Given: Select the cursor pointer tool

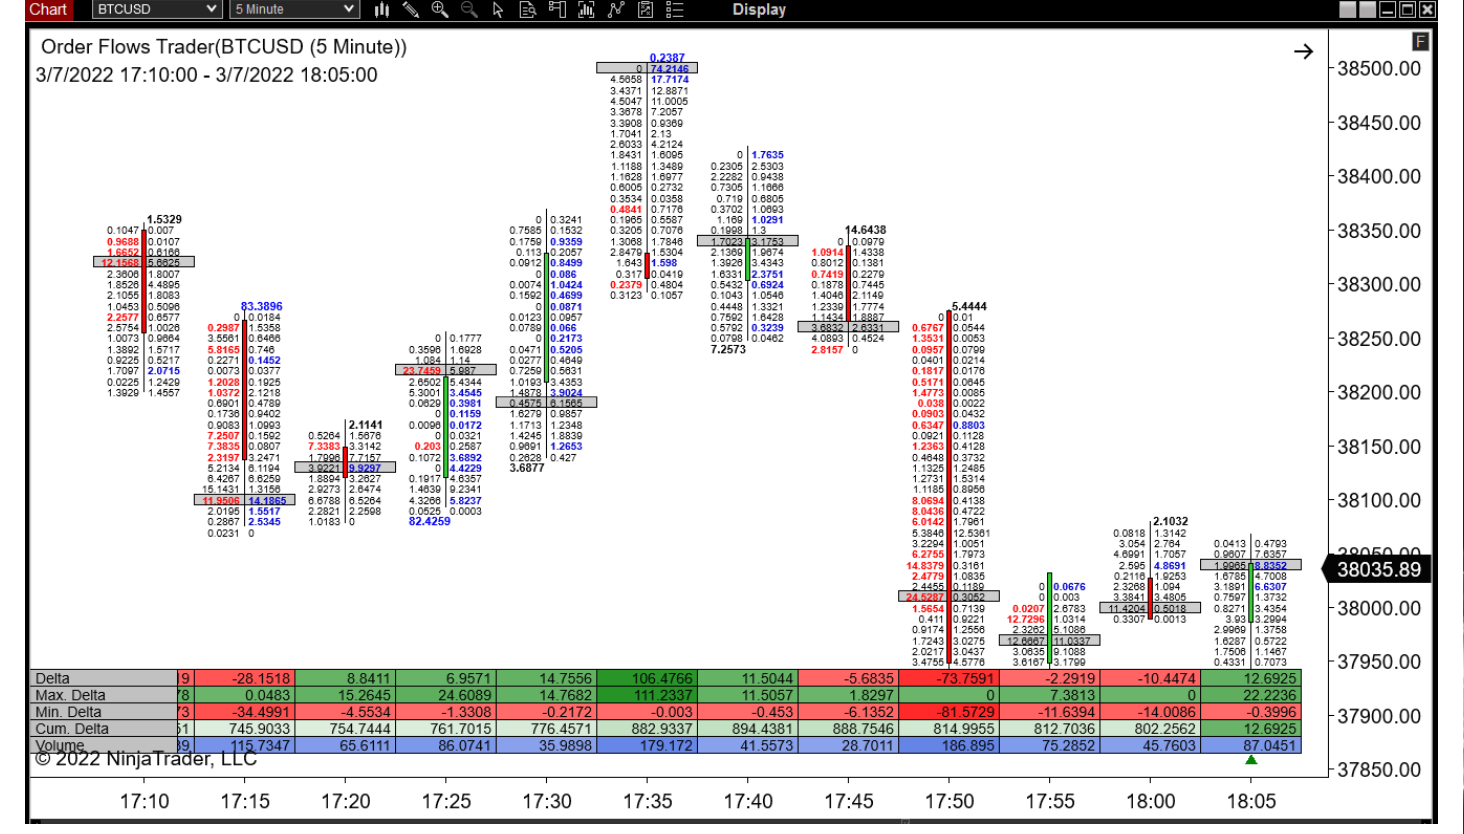Looking at the screenshot, I should 499,10.
